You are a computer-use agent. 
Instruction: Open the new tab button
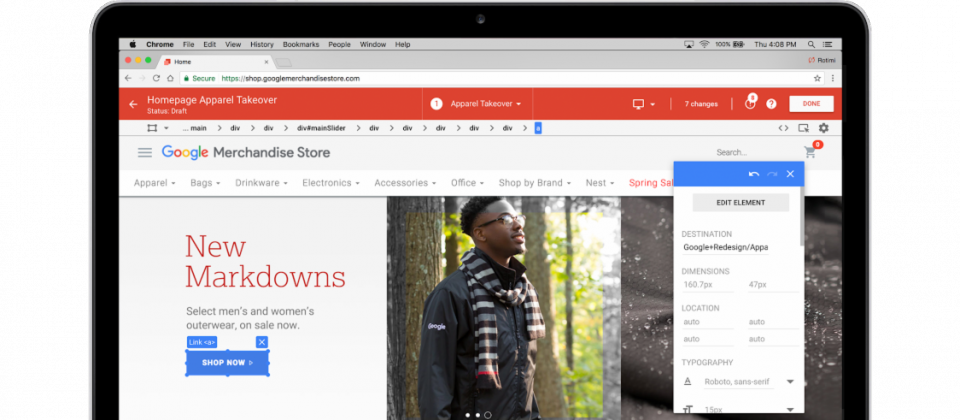pyautogui.click(x=283, y=62)
